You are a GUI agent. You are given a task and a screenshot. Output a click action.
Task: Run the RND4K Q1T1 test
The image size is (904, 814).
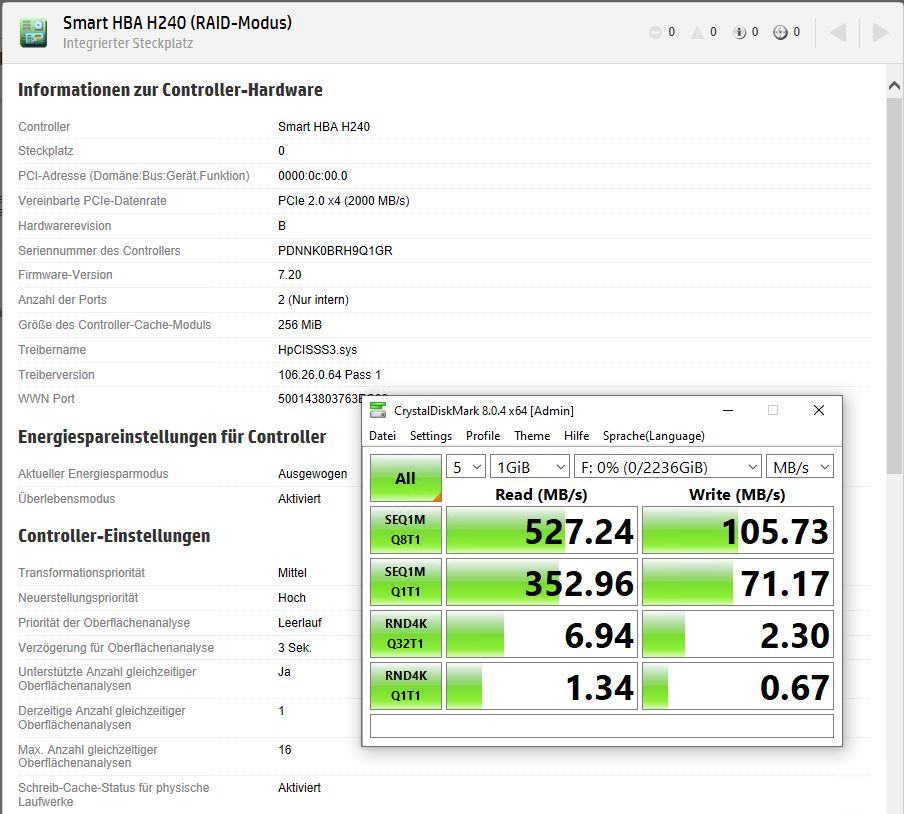(406, 685)
